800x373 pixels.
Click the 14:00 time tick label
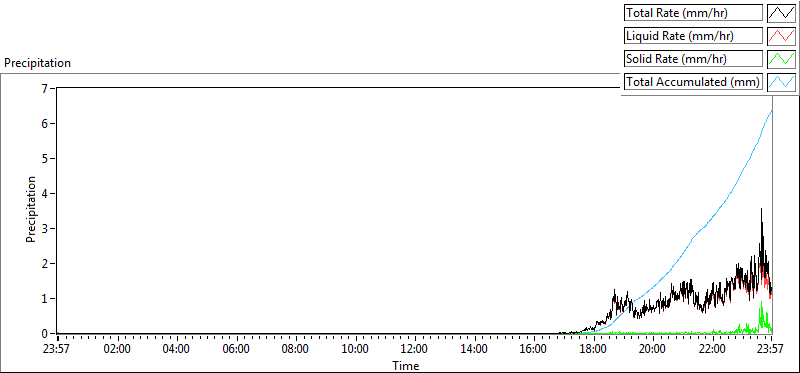(474, 350)
